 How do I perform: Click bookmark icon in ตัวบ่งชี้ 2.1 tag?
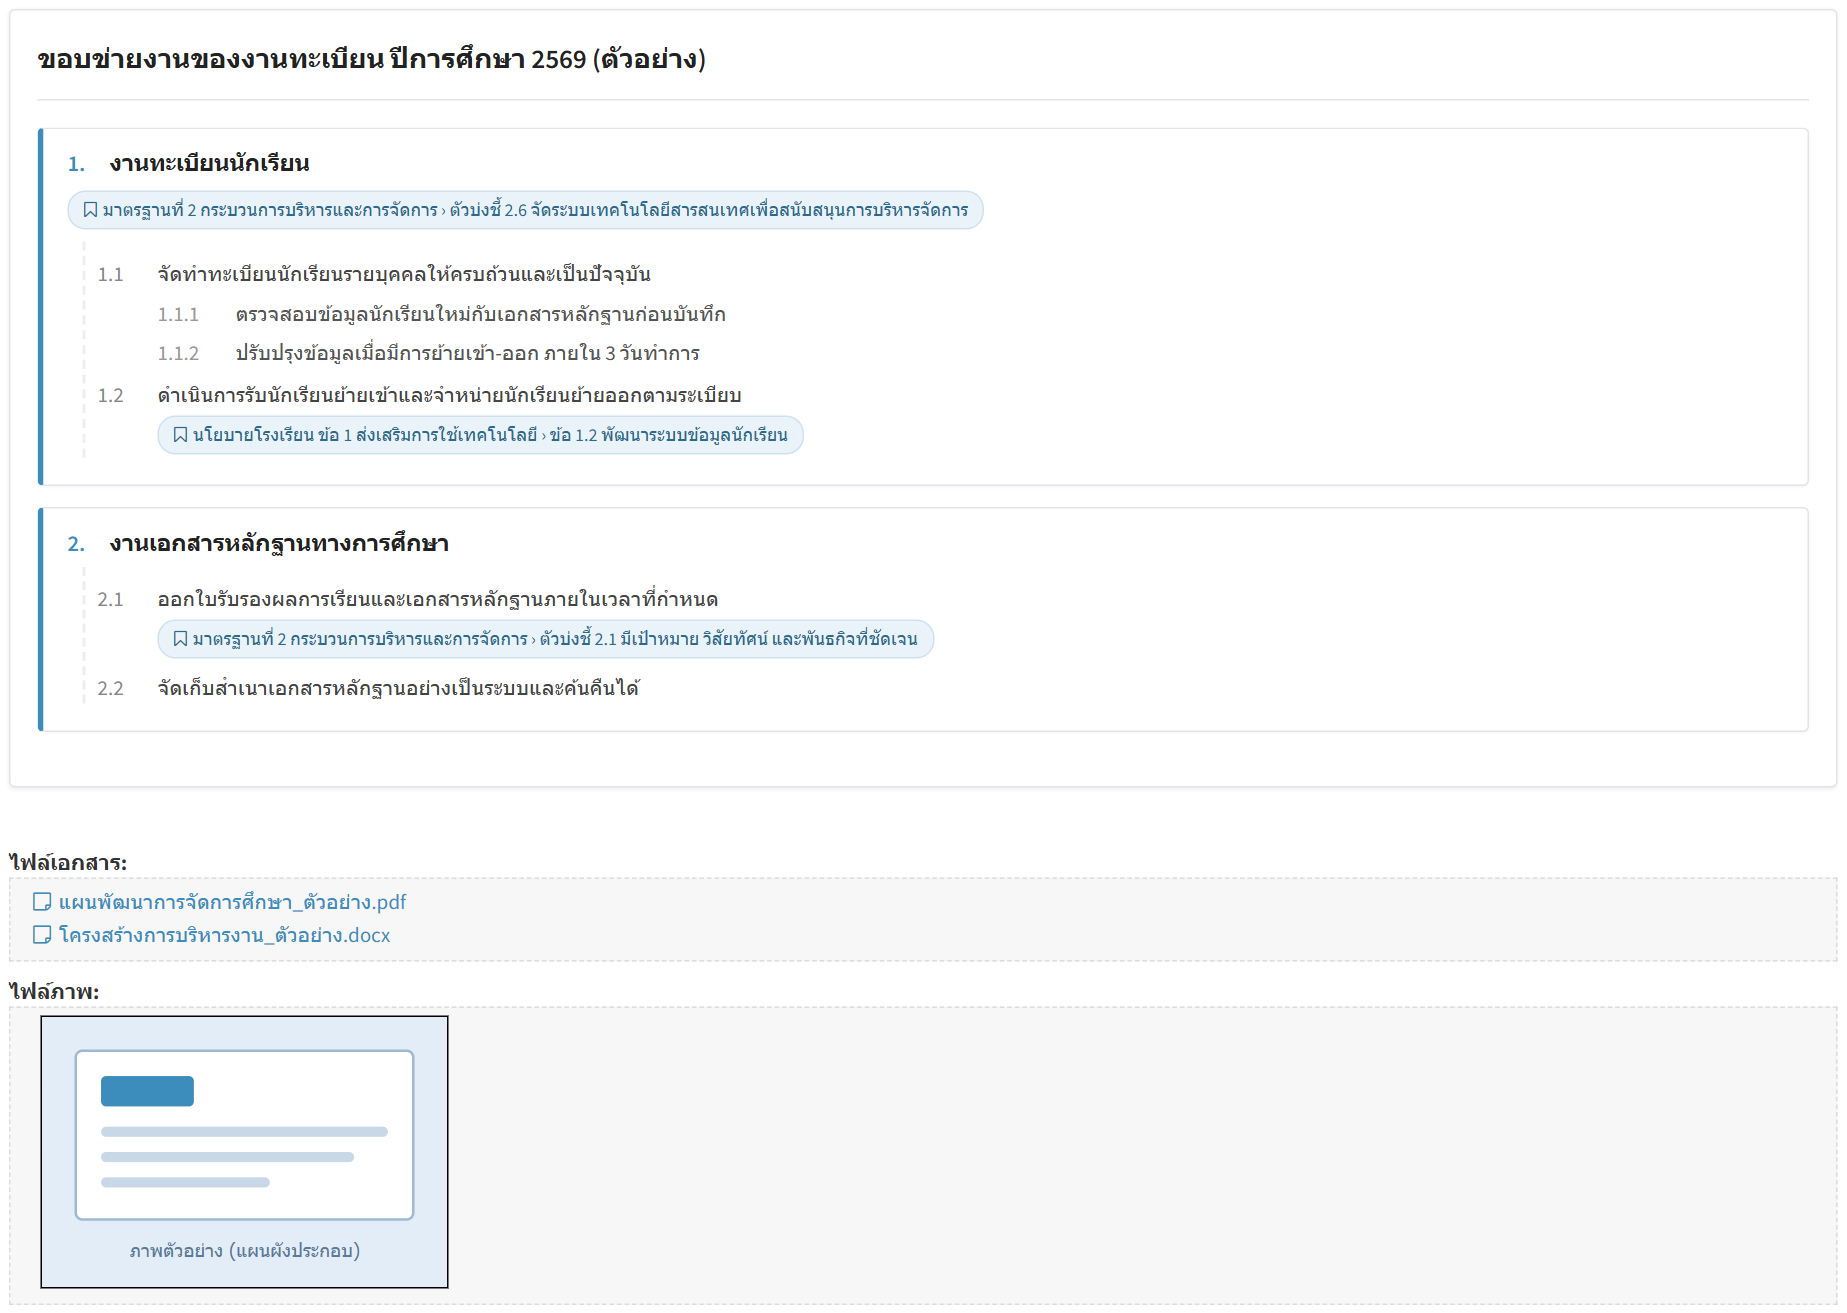click(x=180, y=639)
